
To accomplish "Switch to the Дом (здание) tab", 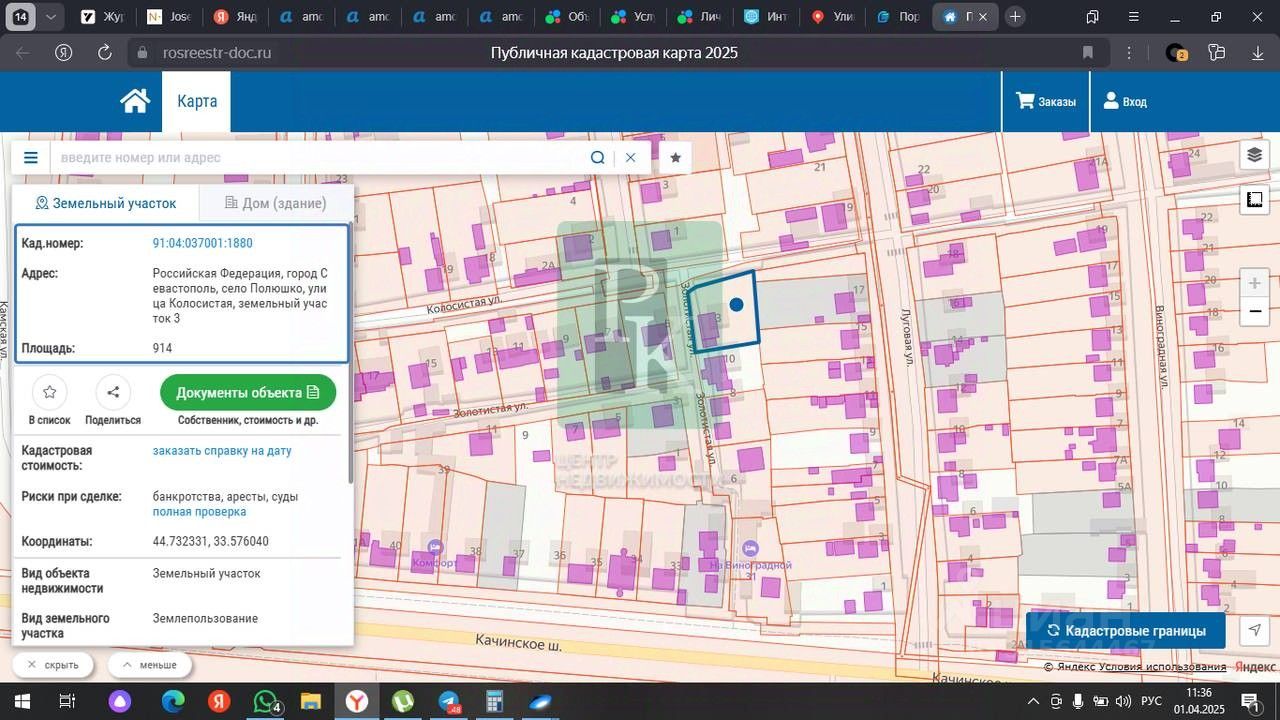I will (x=275, y=203).
